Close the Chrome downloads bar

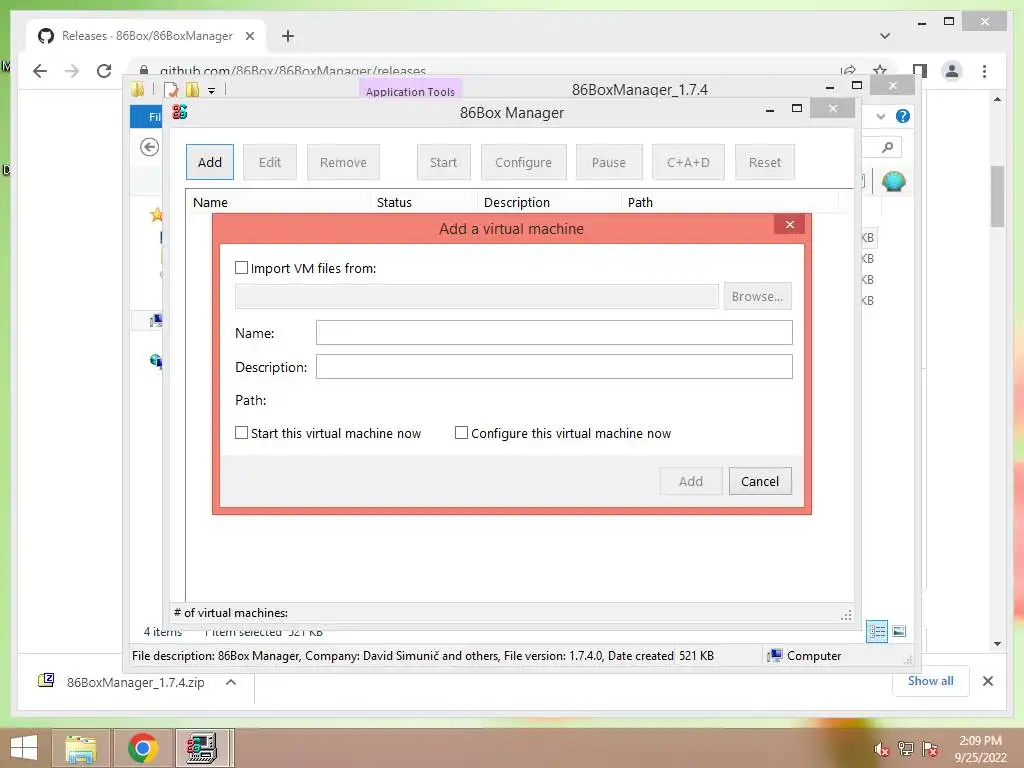point(987,681)
